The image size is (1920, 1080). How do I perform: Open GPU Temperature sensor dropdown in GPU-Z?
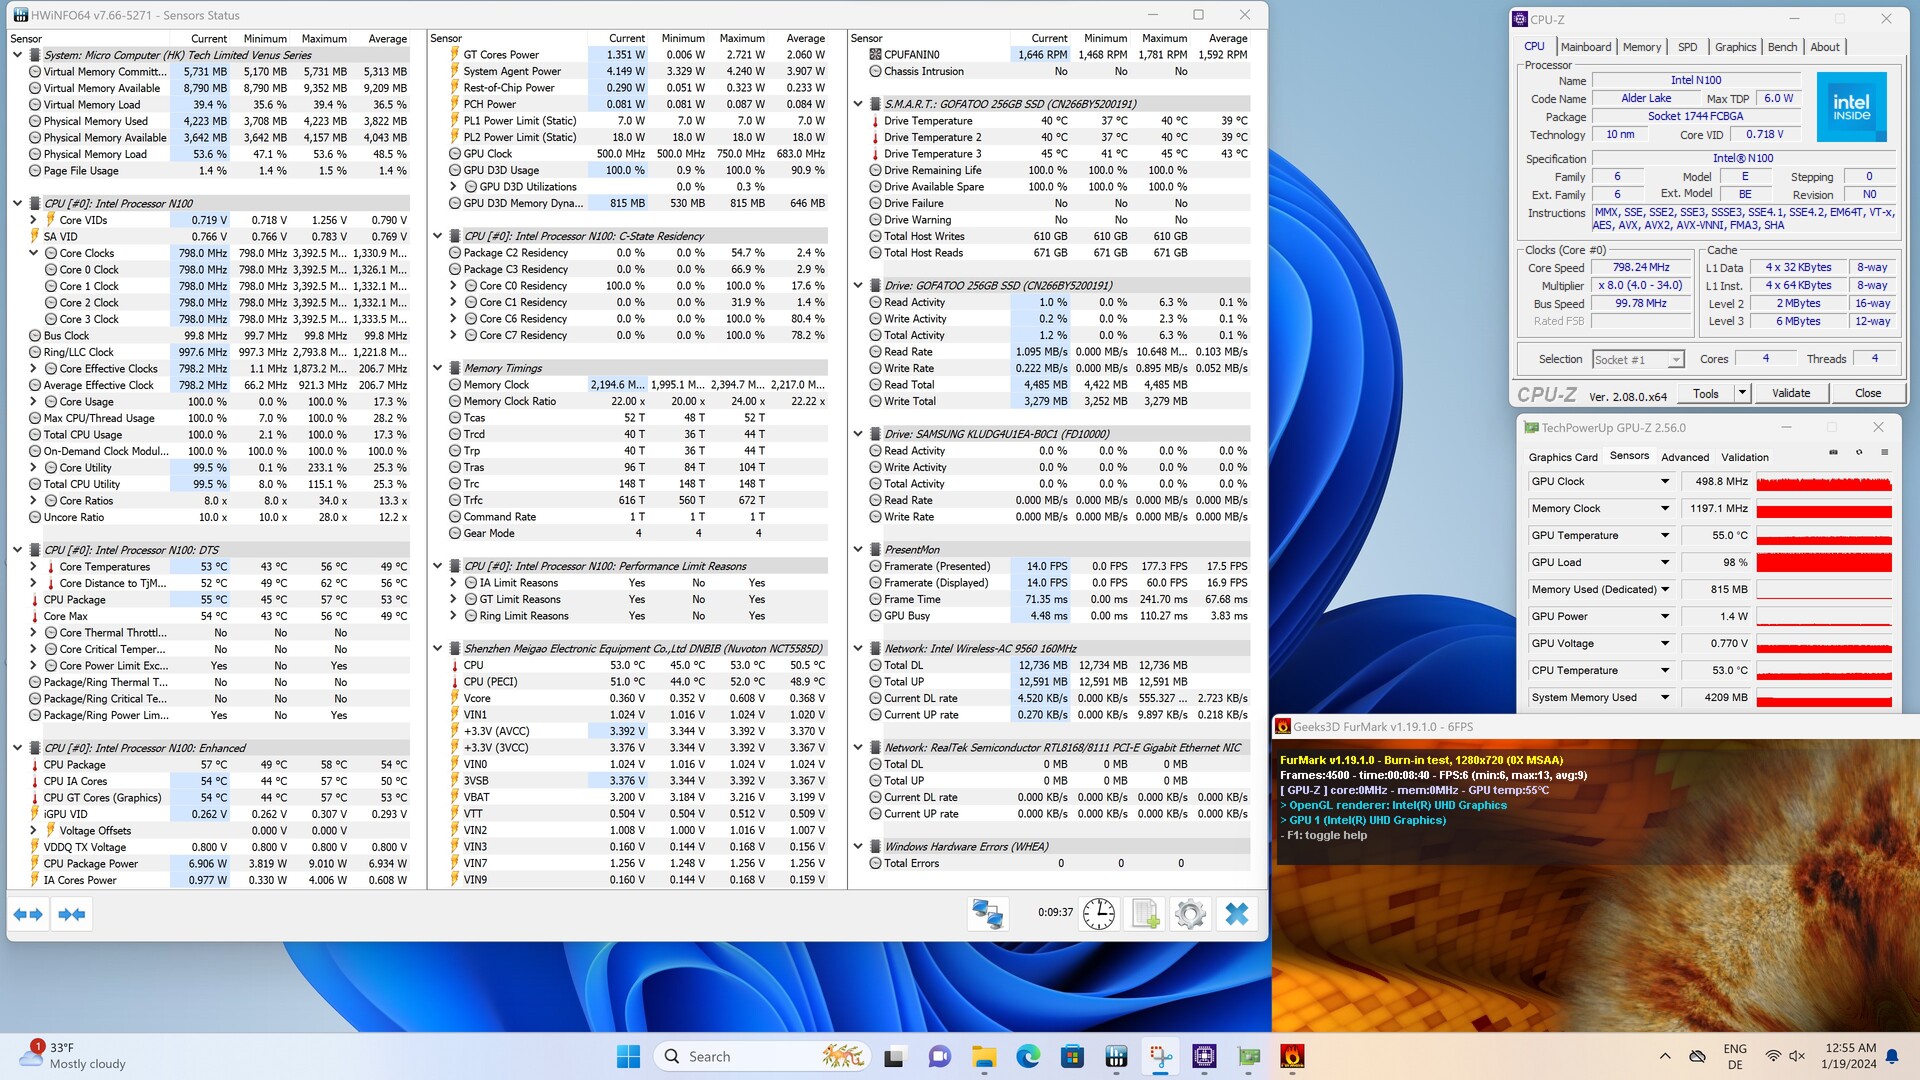pos(1665,536)
